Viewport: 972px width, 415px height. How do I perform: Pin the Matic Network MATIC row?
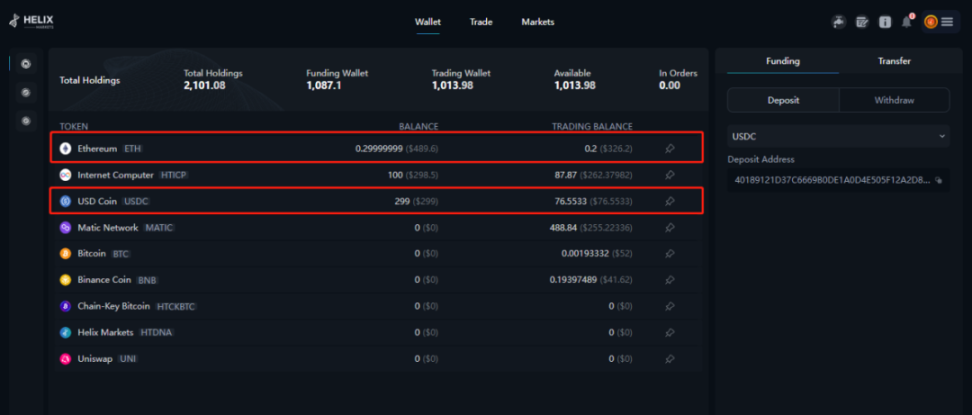tap(669, 228)
